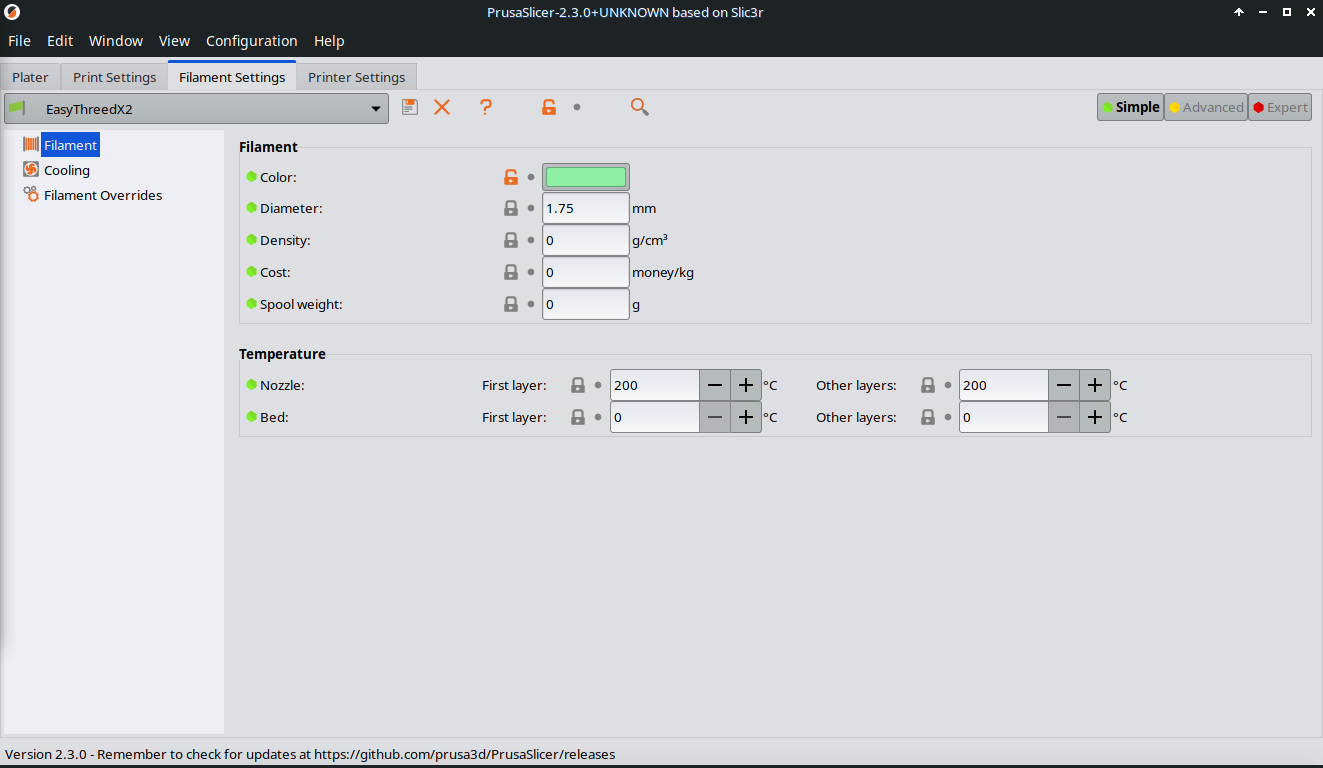Open the EasyThreedX2 preset dropdown

pos(196,109)
